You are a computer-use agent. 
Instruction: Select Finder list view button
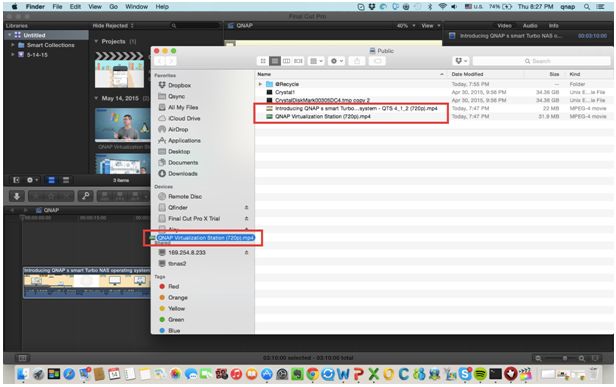[275, 61]
